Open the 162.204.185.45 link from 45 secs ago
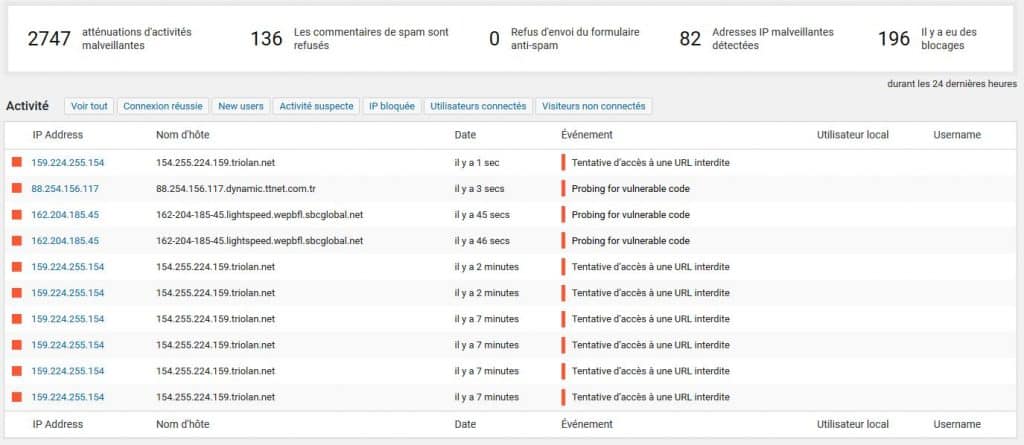The width and height of the screenshot is (1024, 445). click(65, 214)
